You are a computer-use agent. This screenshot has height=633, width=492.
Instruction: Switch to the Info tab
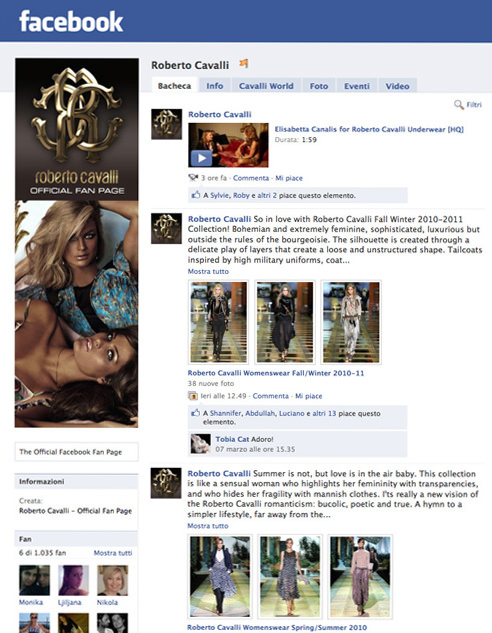(x=214, y=86)
